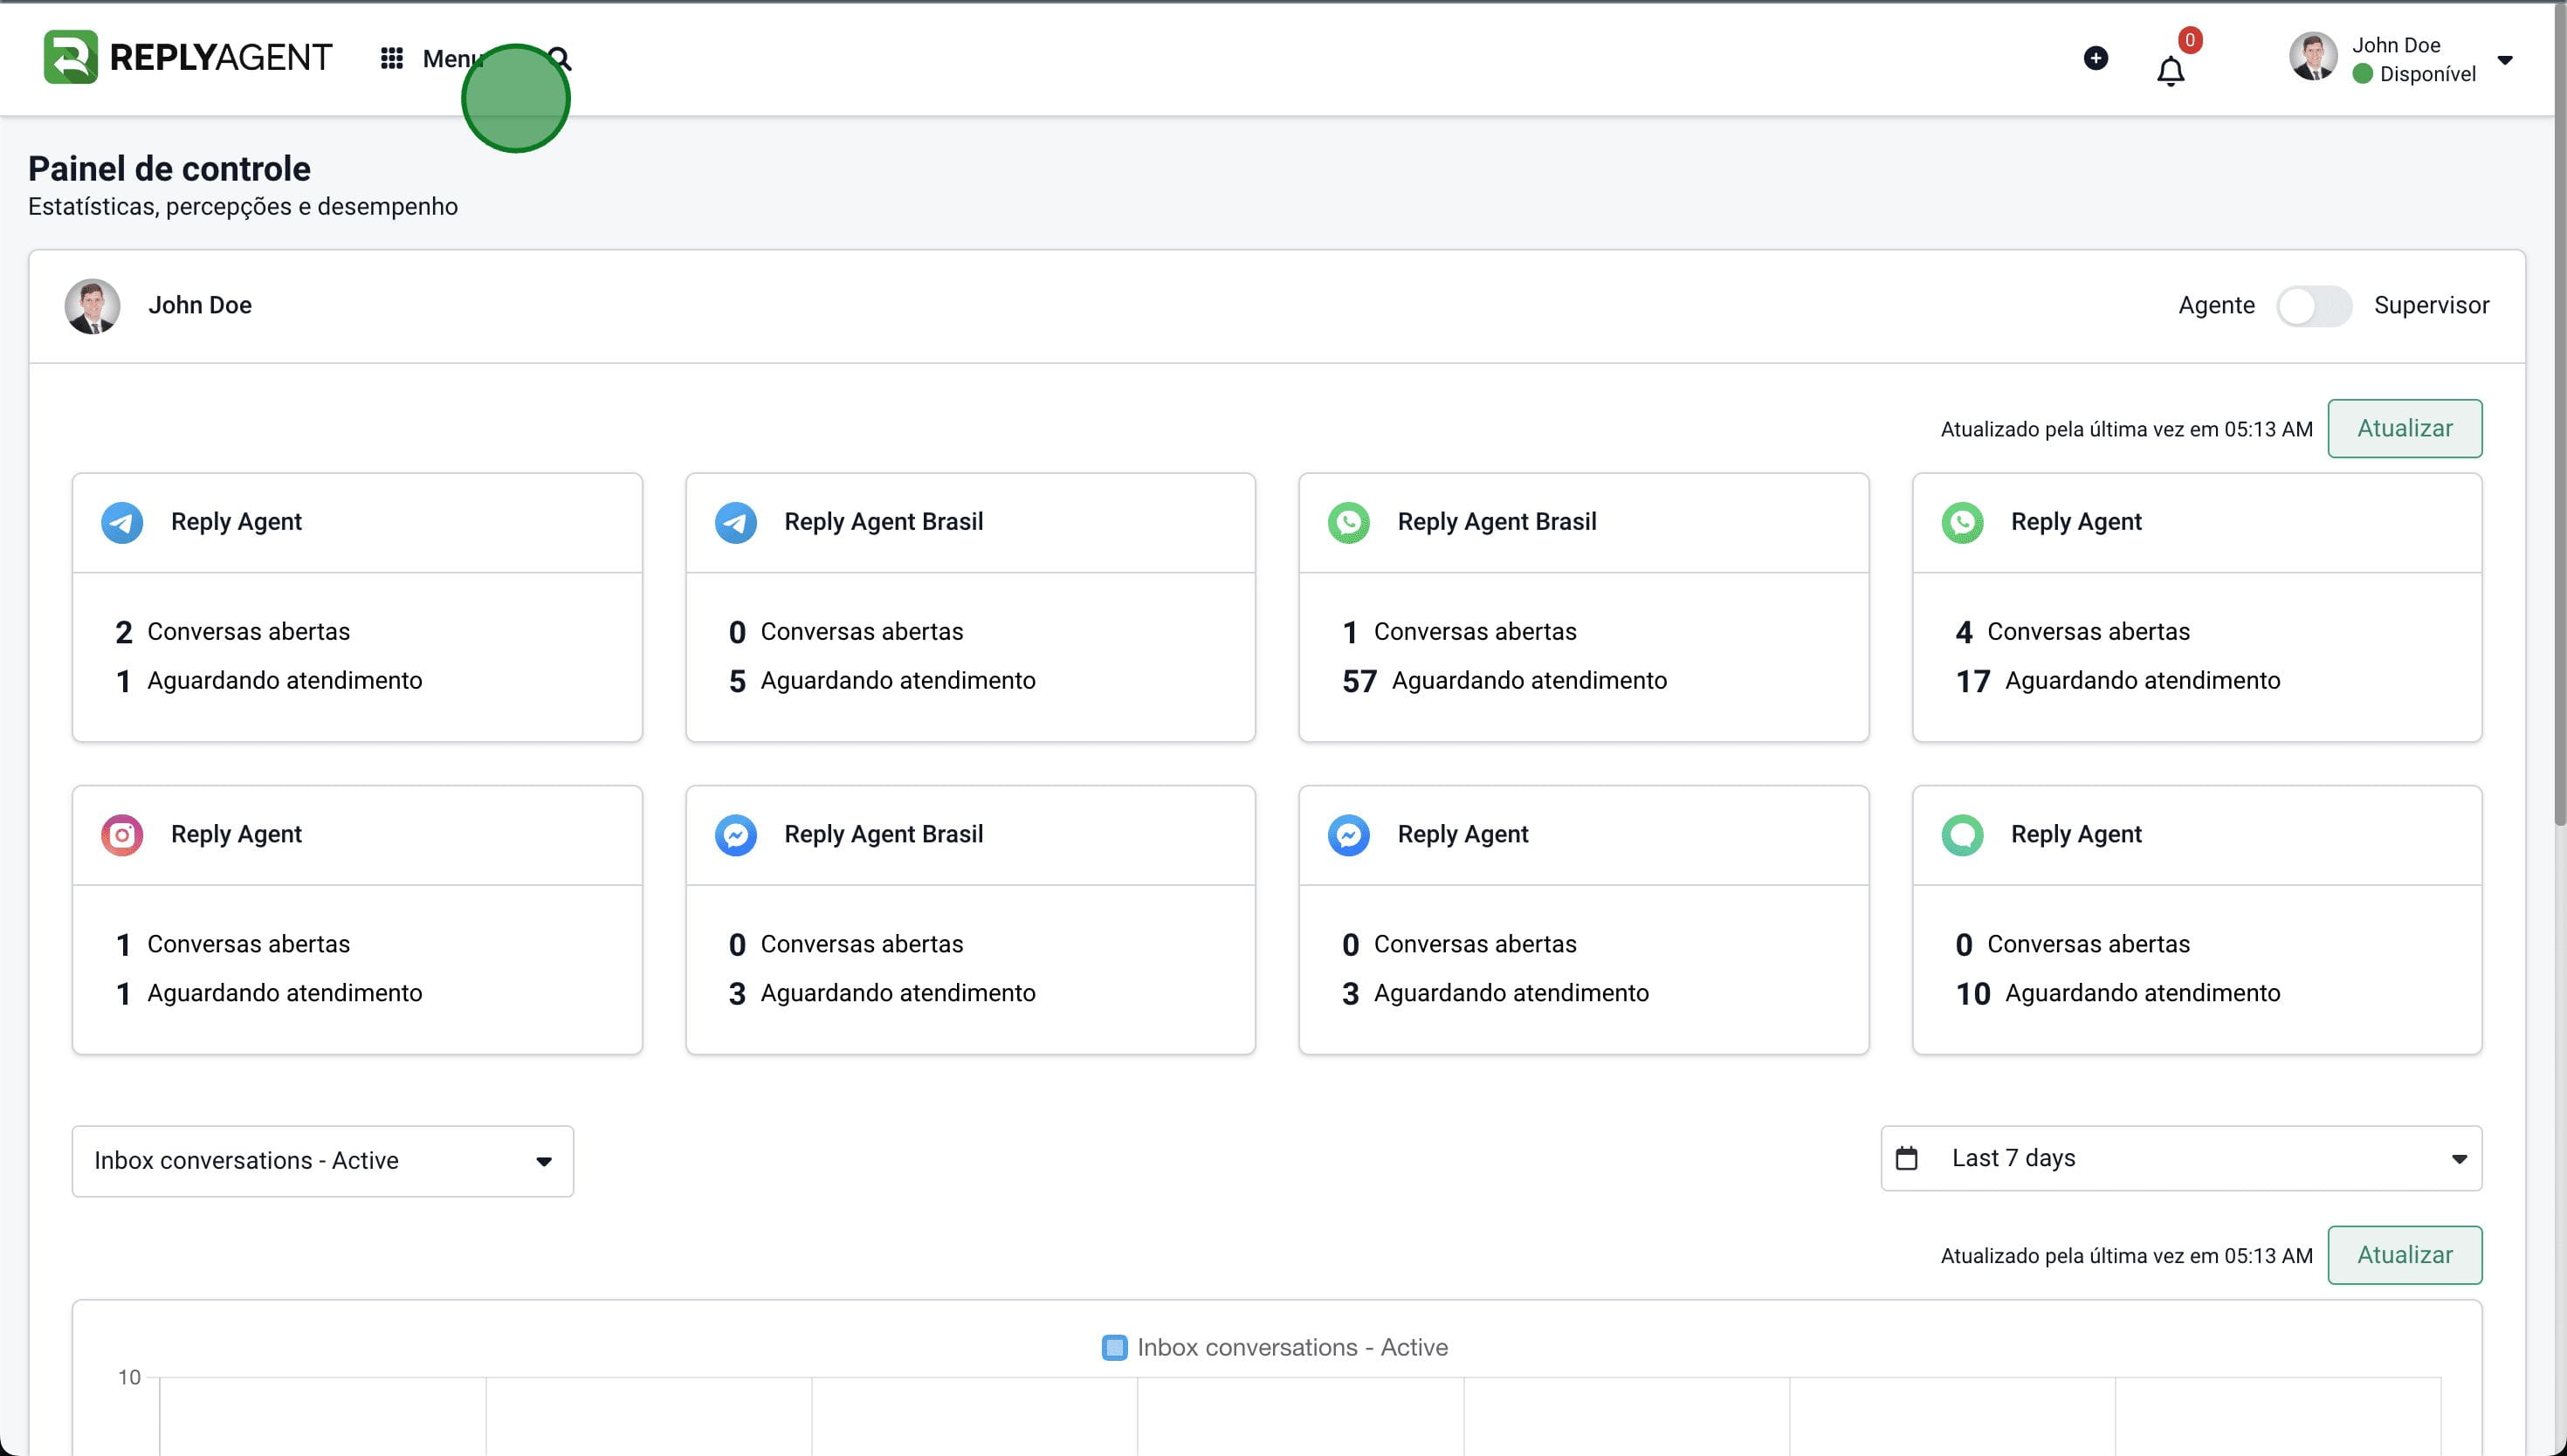Click Messenger icon of Reply Agent card

click(1349, 835)
